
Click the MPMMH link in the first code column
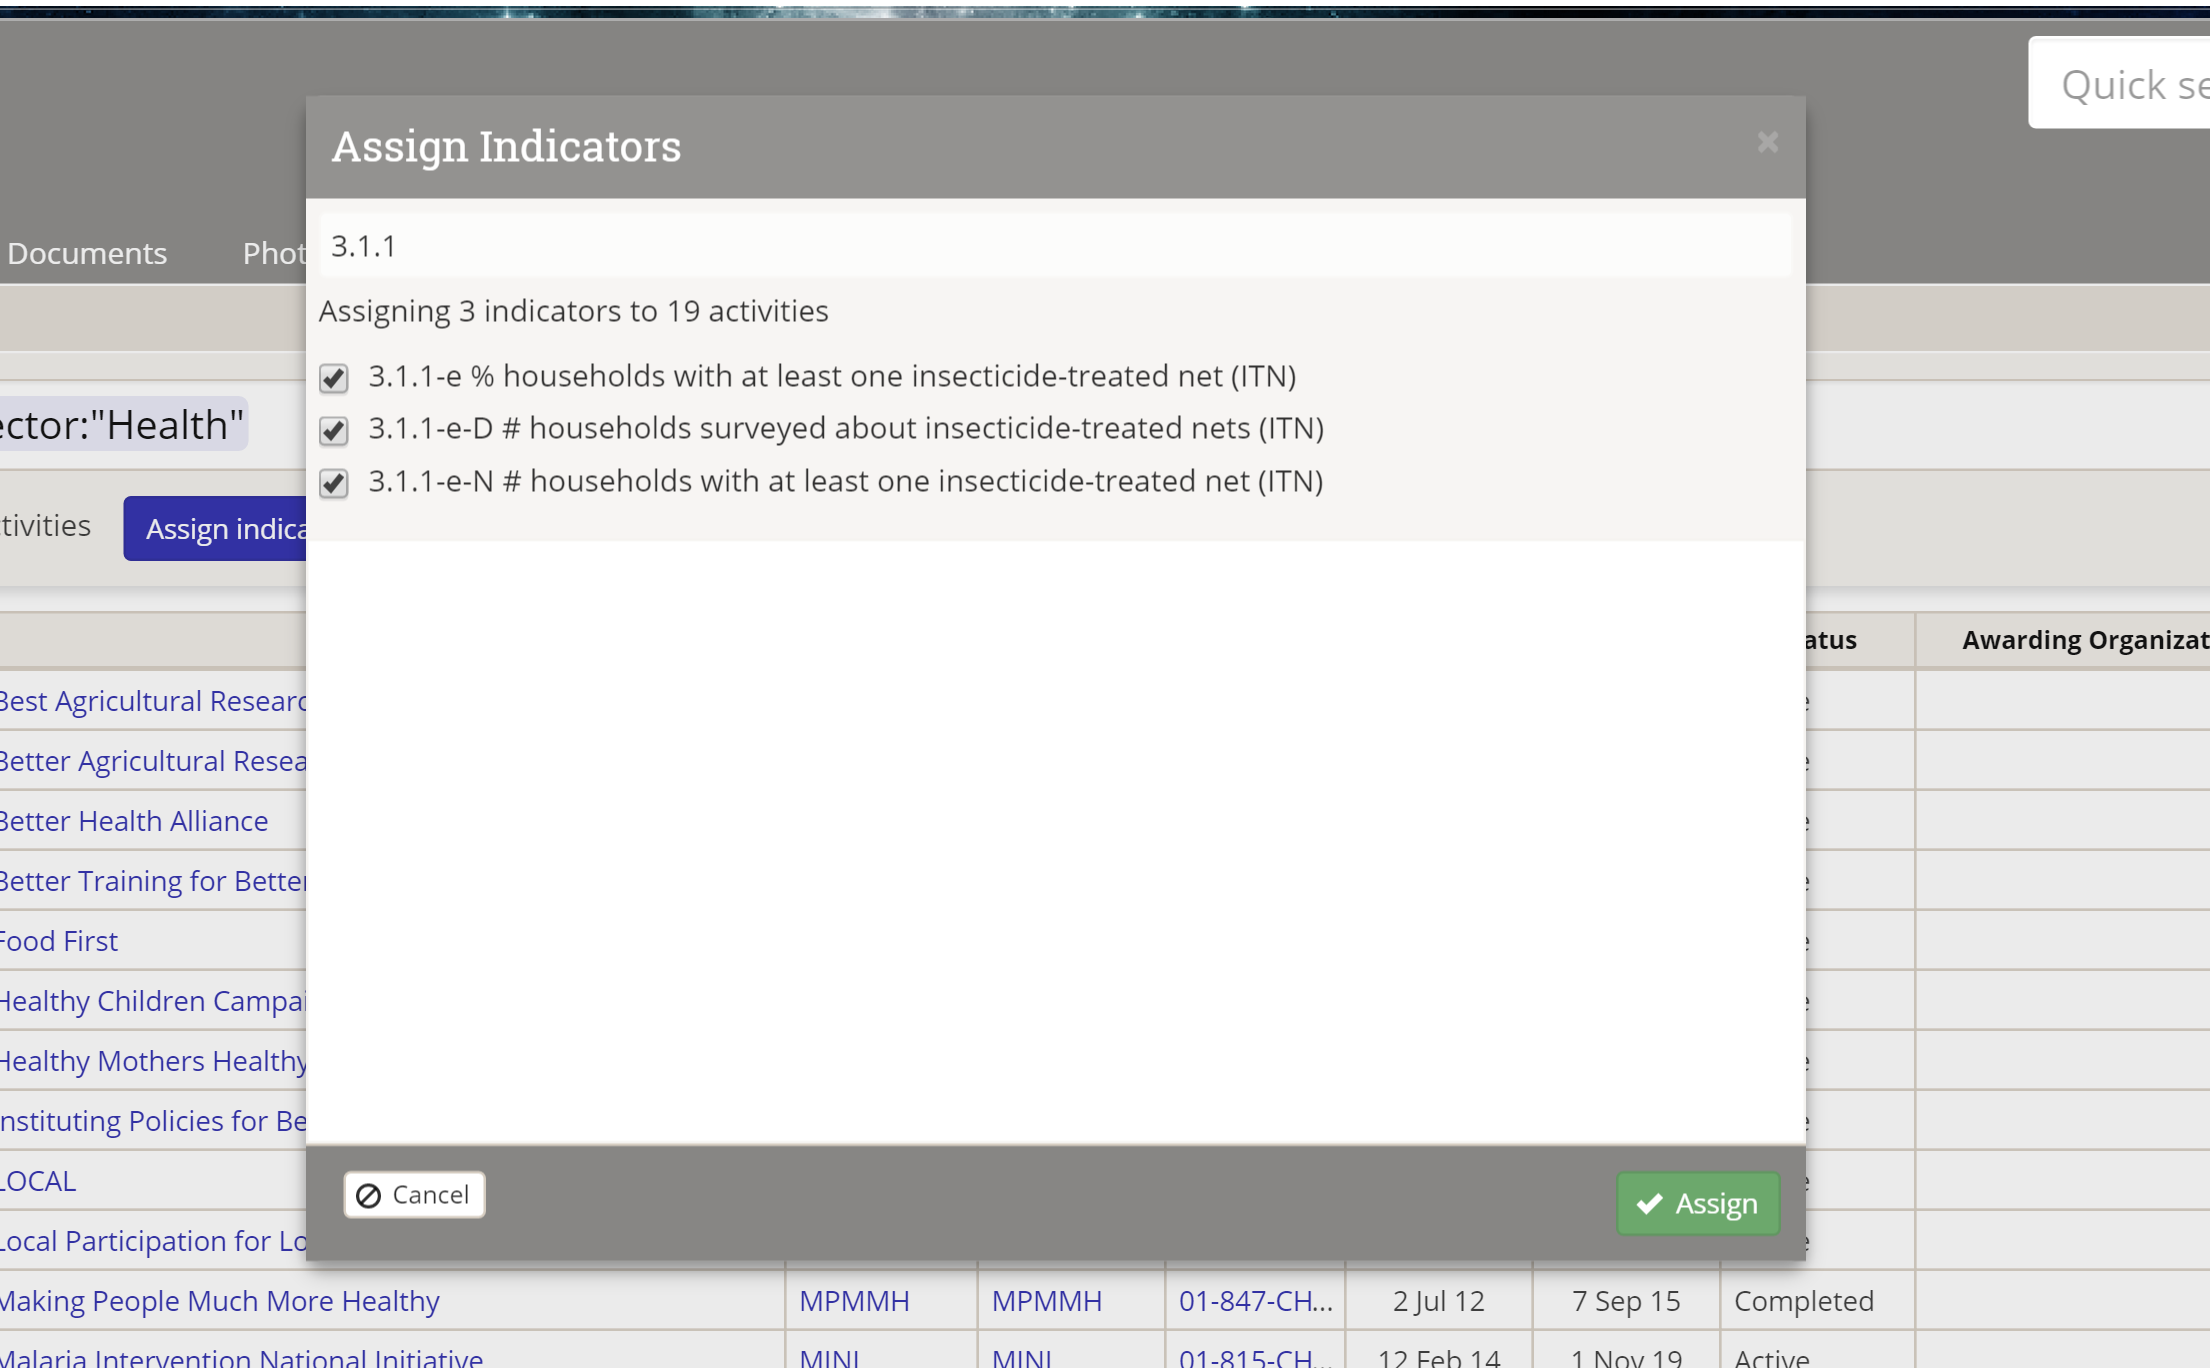(854, 1301)
